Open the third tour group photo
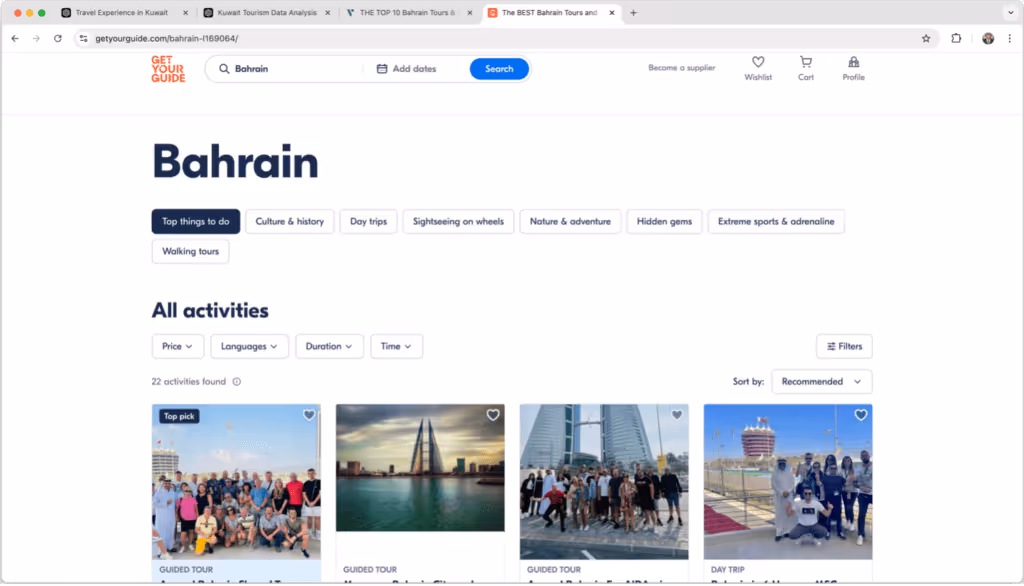The image size is (1024, 586). (604, 481)
